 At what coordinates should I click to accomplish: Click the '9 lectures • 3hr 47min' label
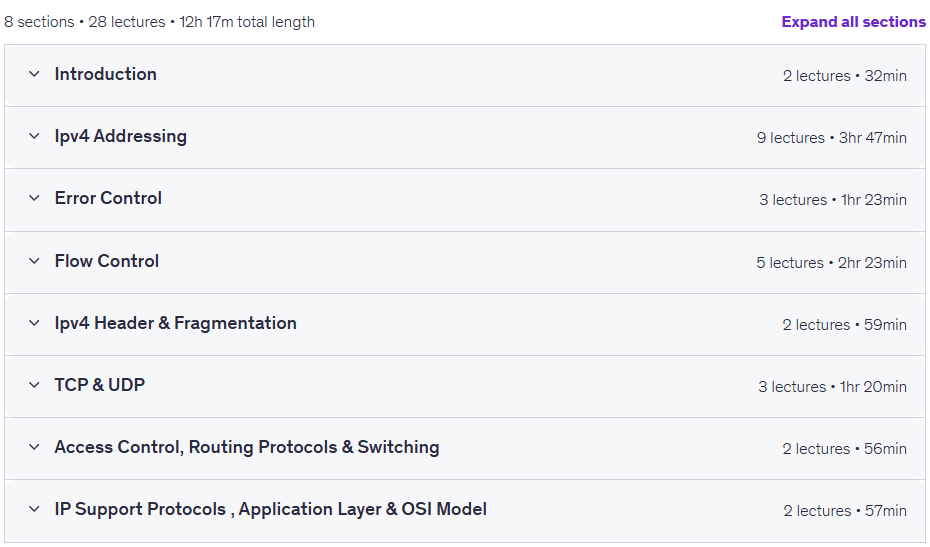[x=832, y=138]
